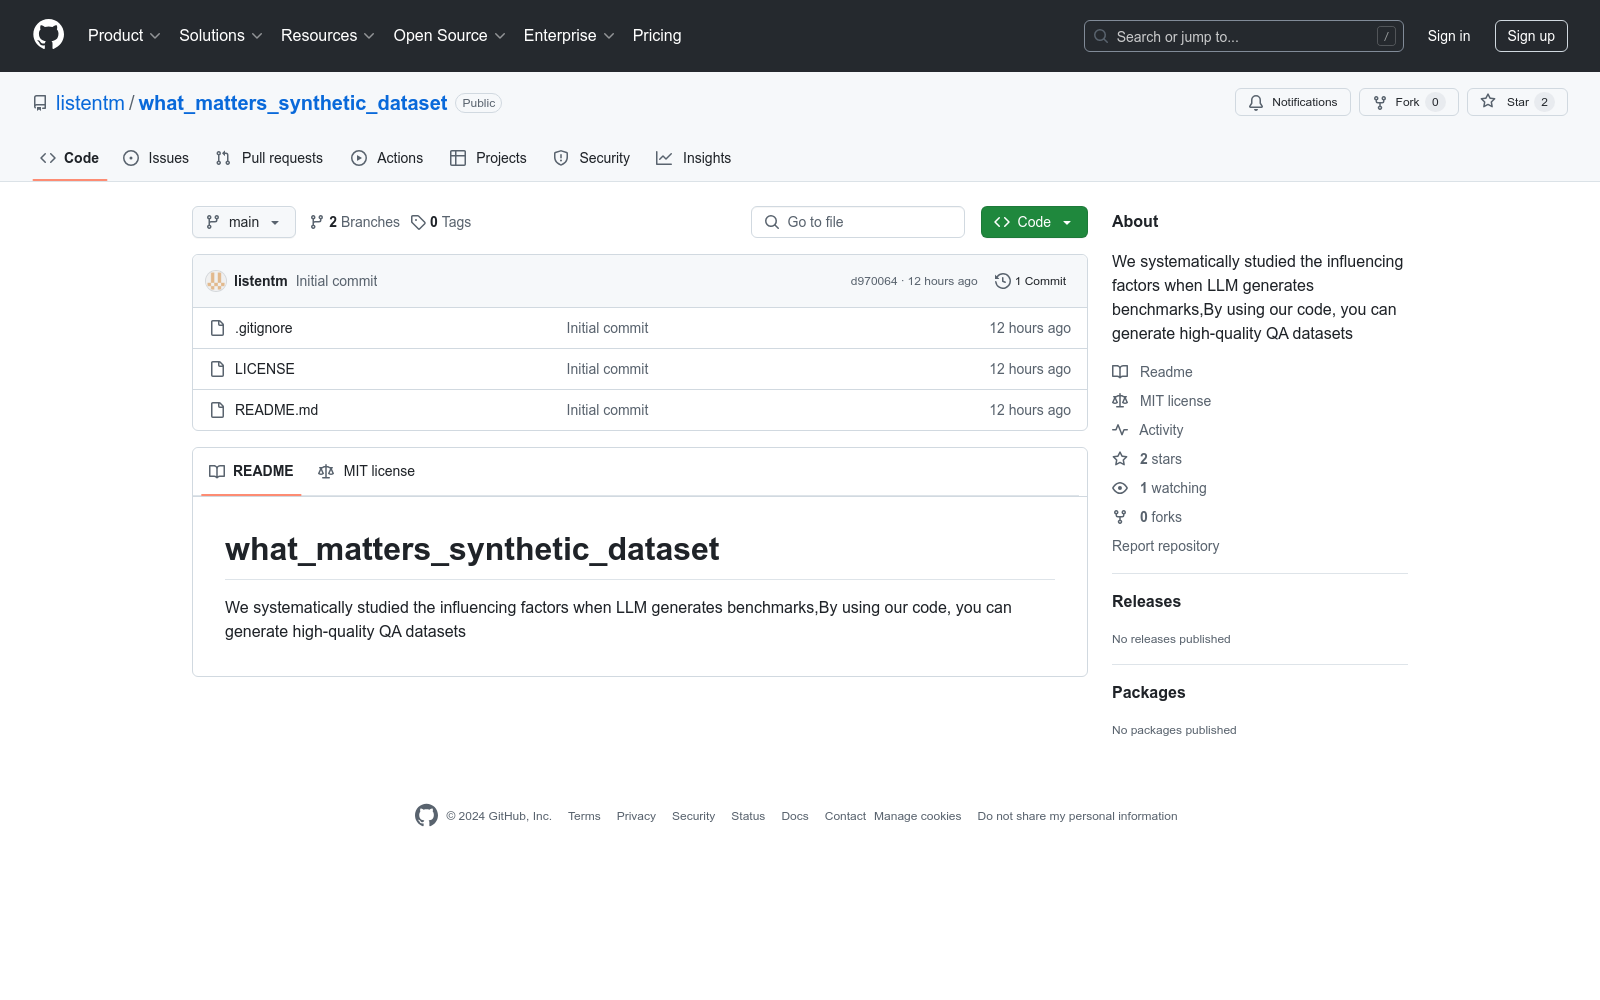1600x1000 pixels.
Task: Open the Pricing page
Action: tap(657, 36)
